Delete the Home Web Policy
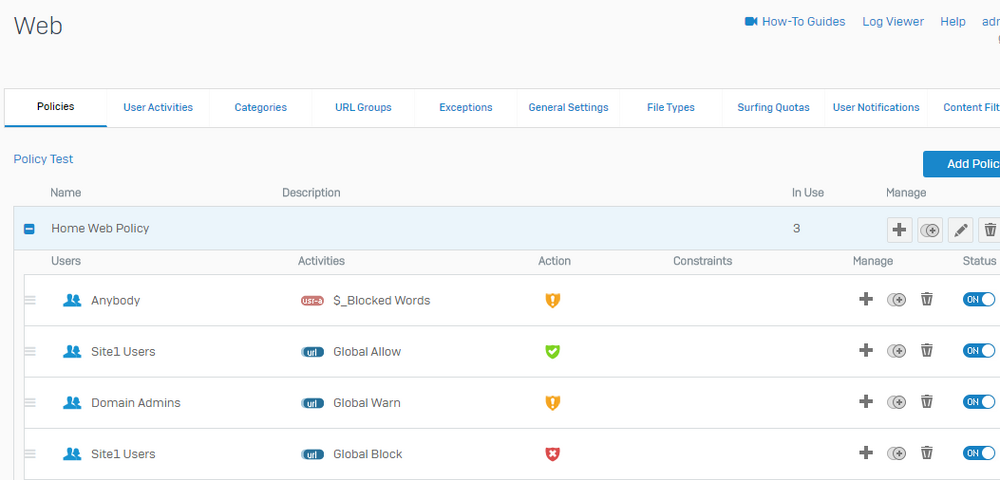This screenshot has width=1000, height=480. pyautogui.click(x=990, y=229)
